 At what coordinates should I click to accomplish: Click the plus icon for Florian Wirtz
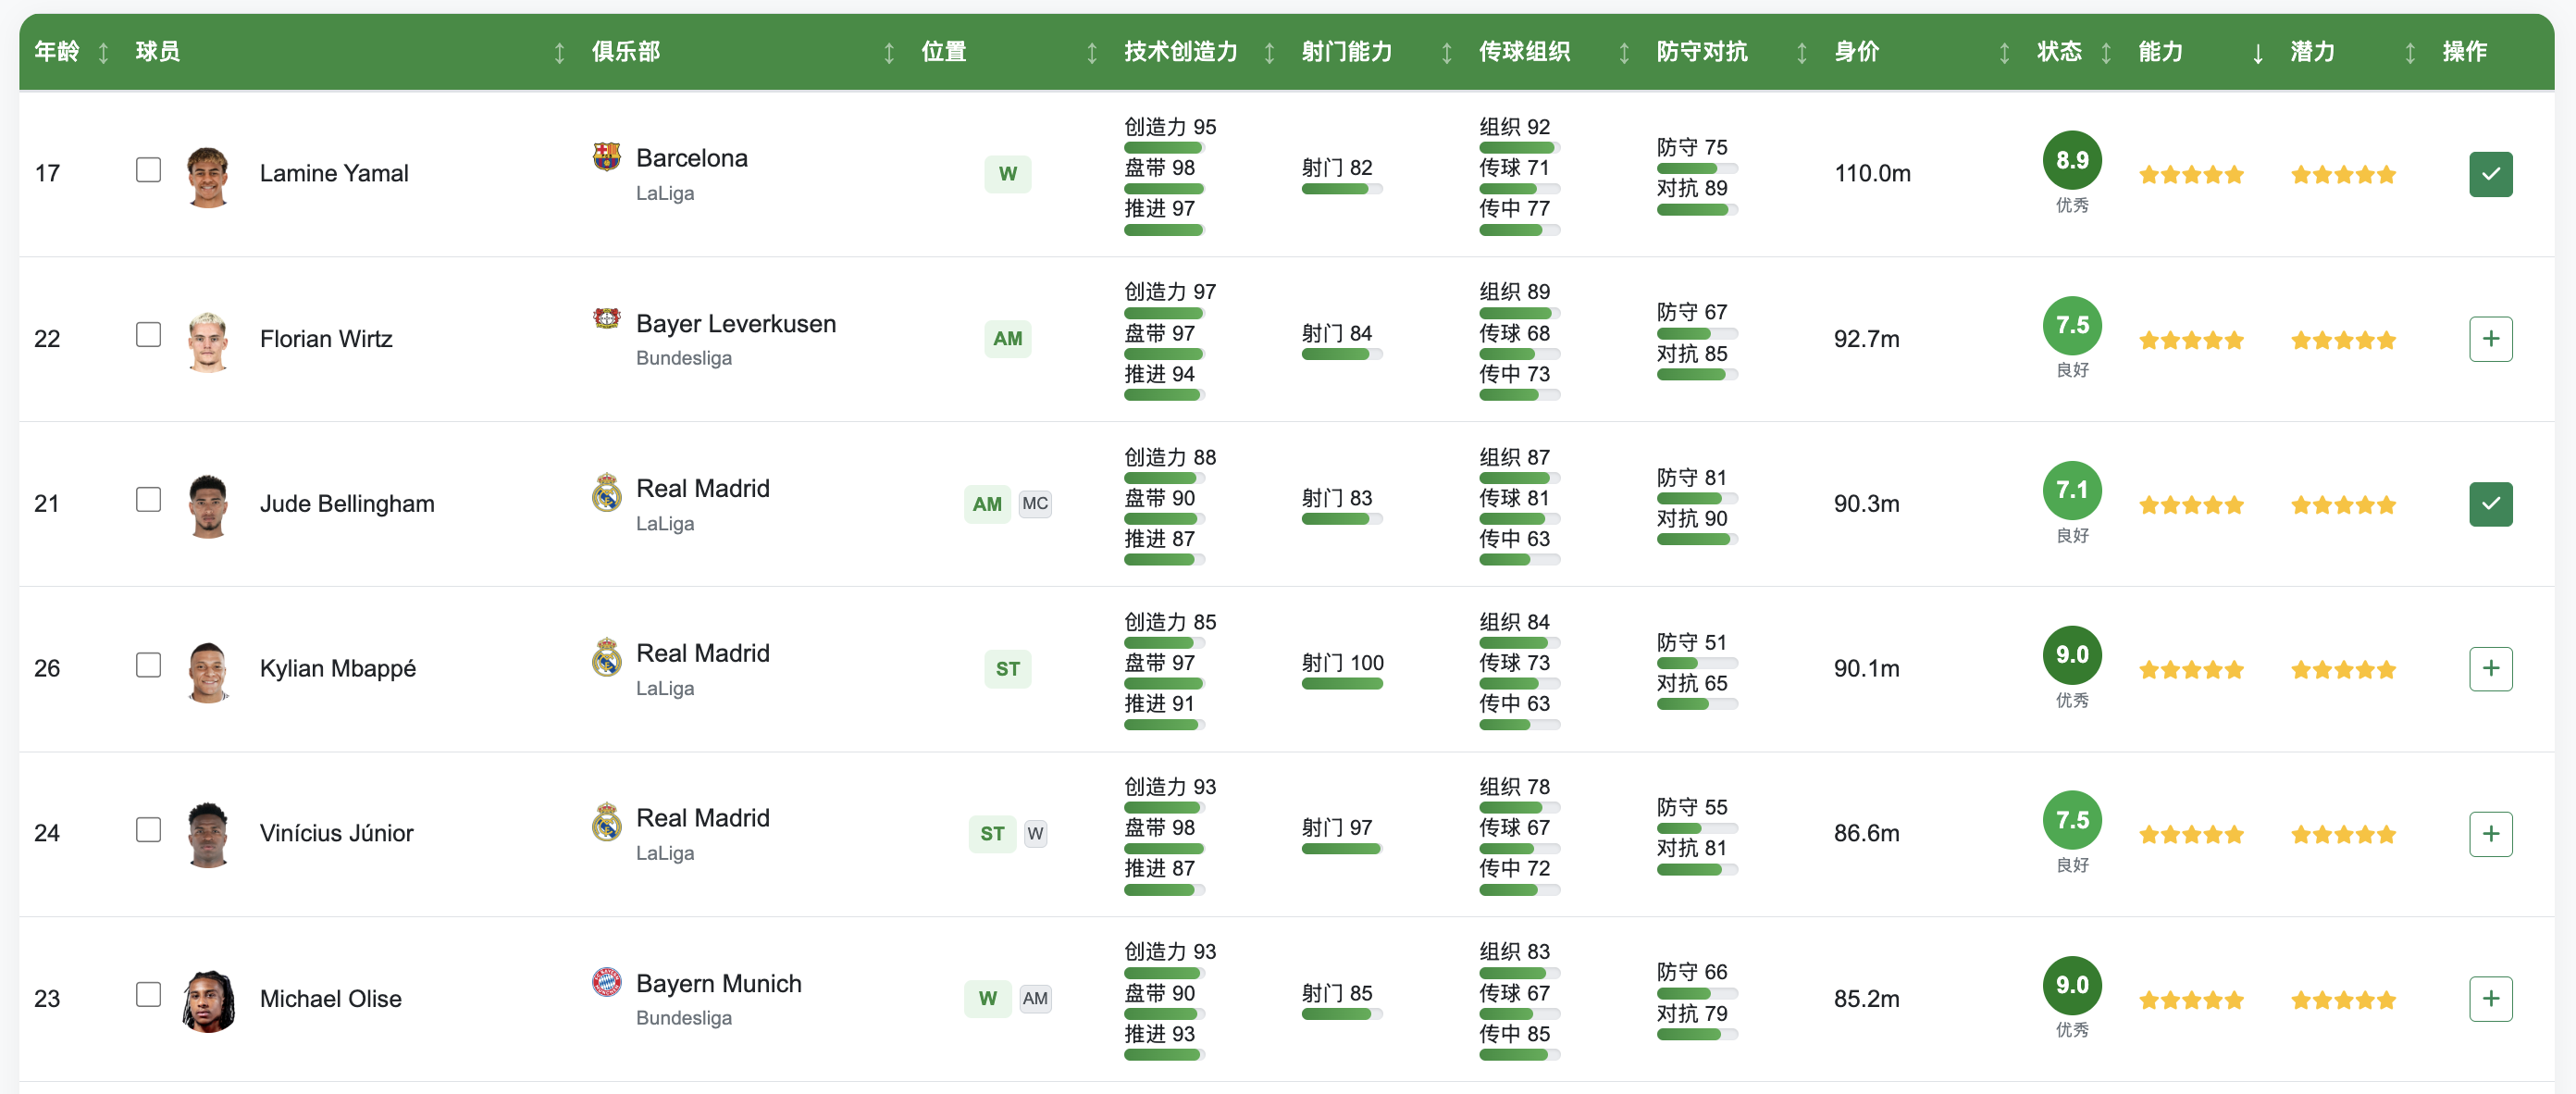(2490, 339)
